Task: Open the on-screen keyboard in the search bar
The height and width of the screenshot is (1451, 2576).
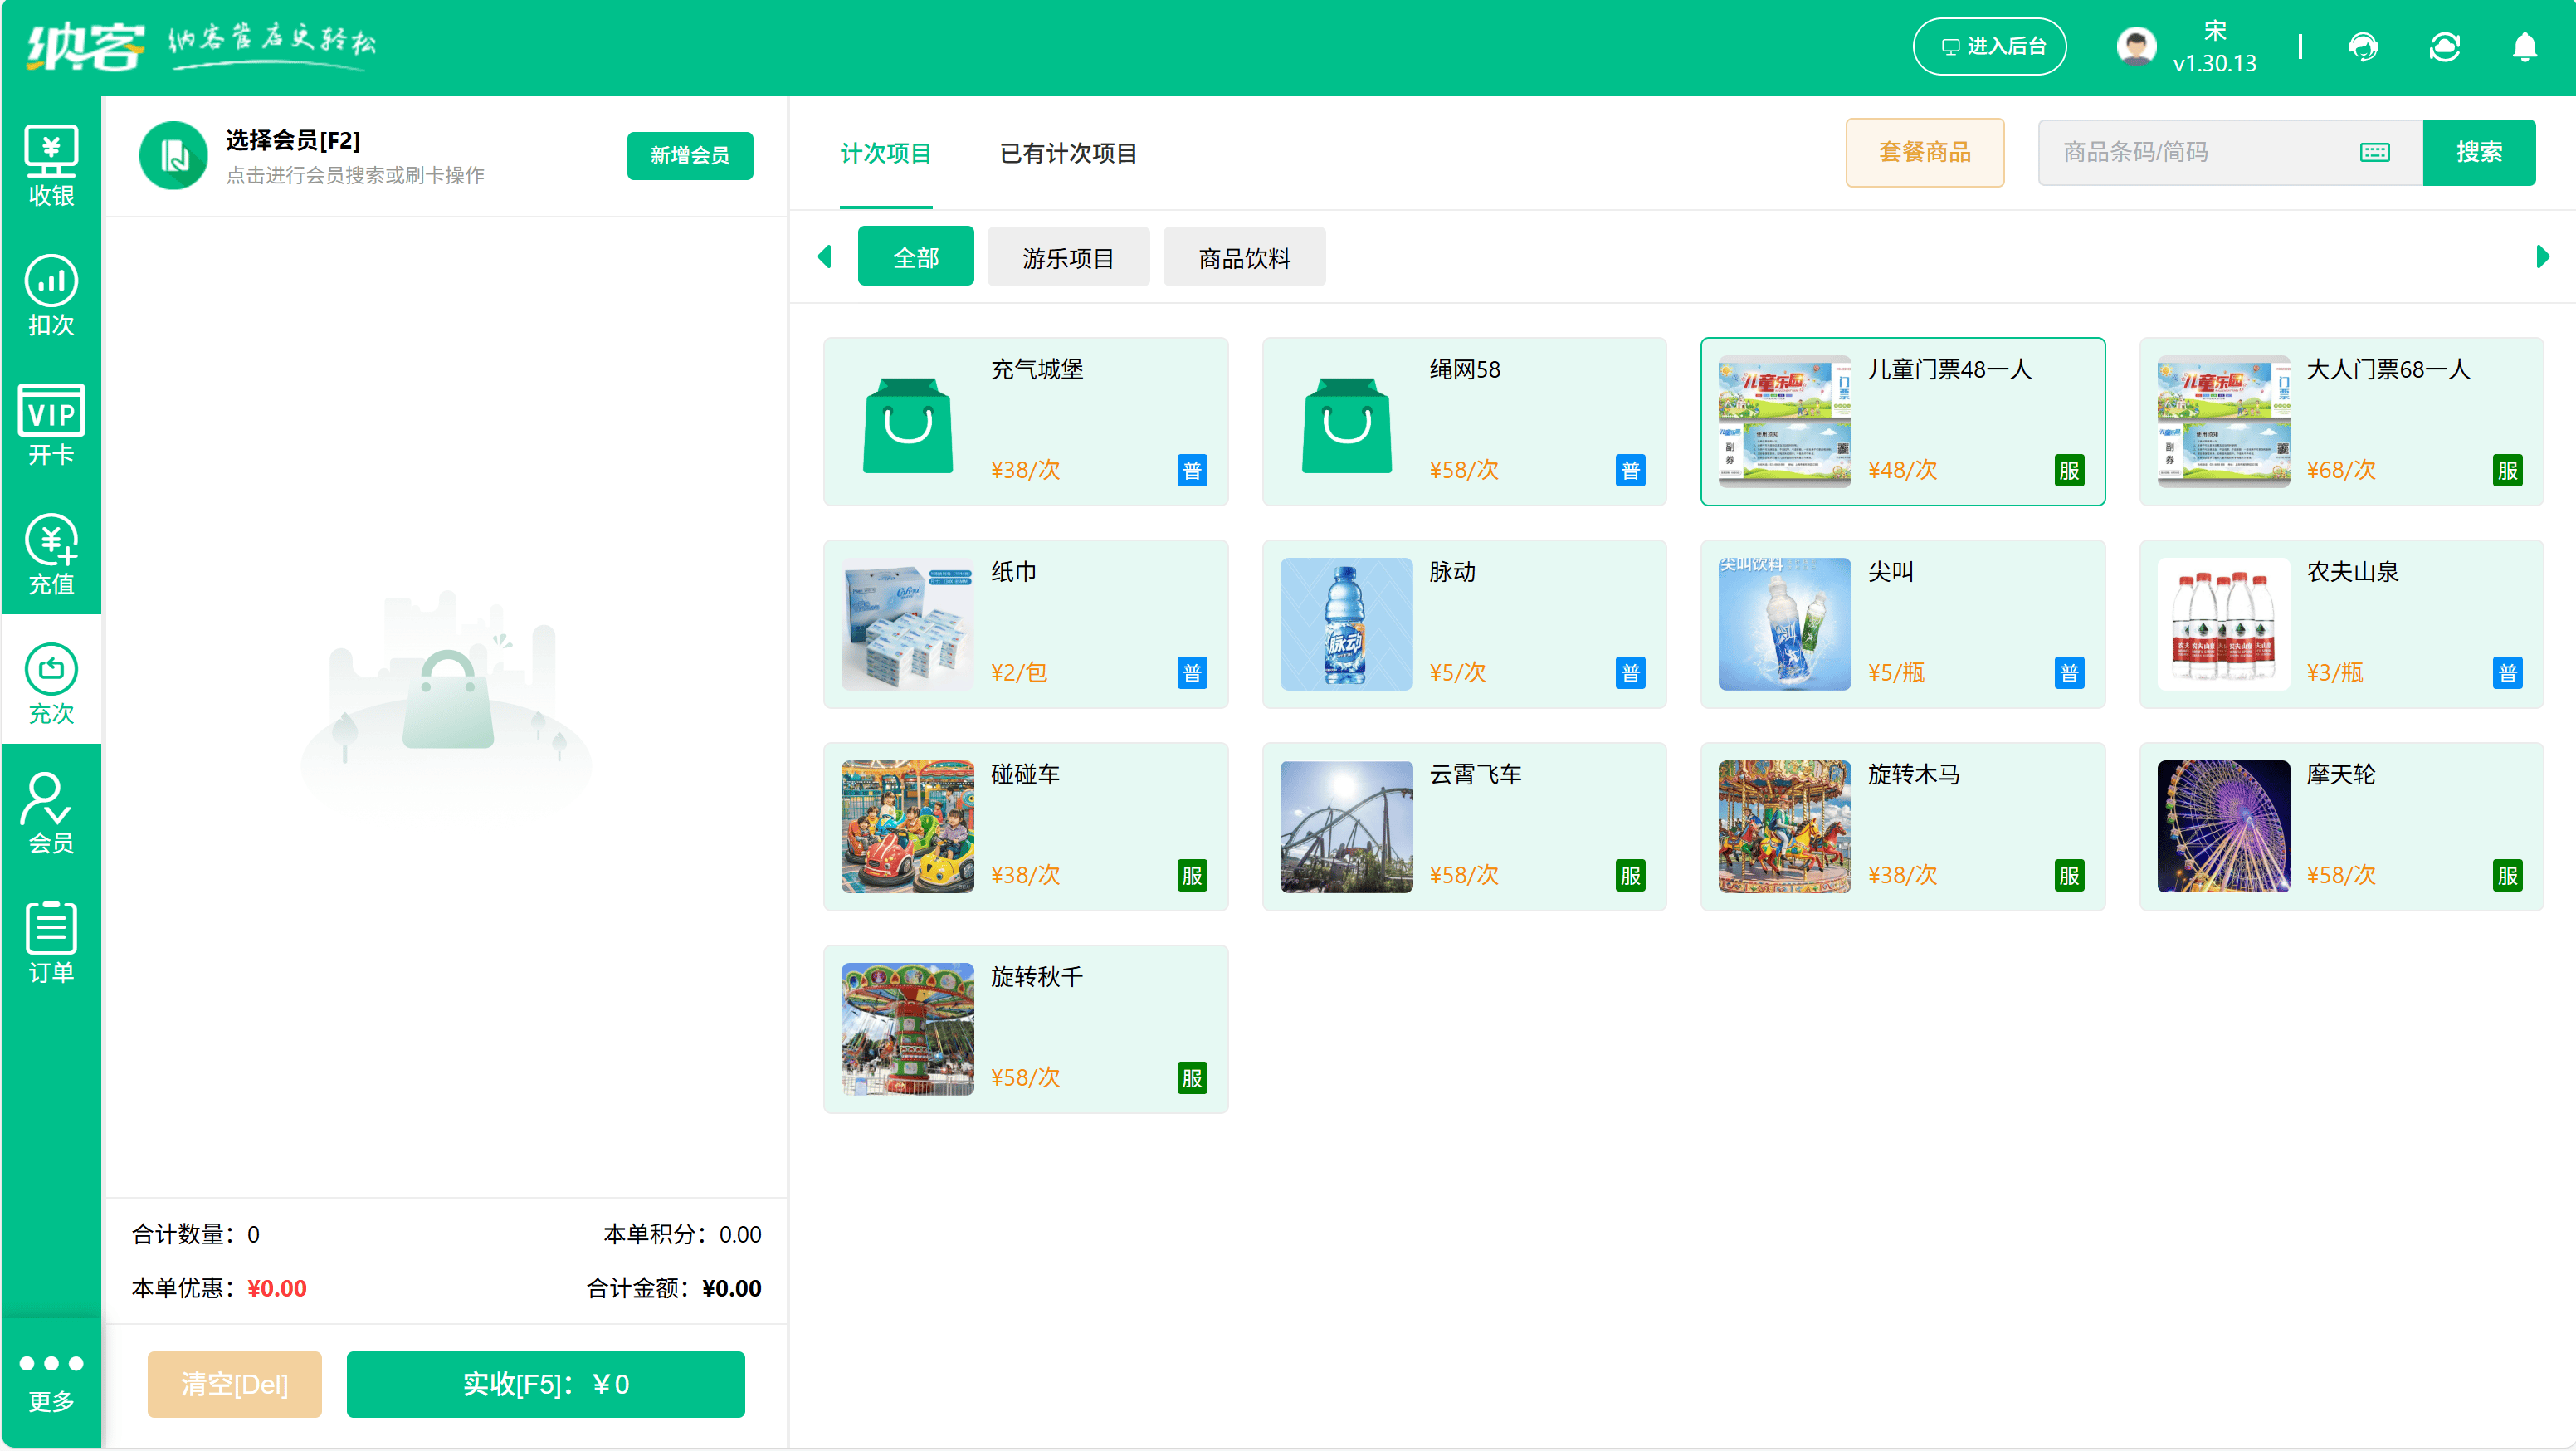Action: [x=2374, y=152]
